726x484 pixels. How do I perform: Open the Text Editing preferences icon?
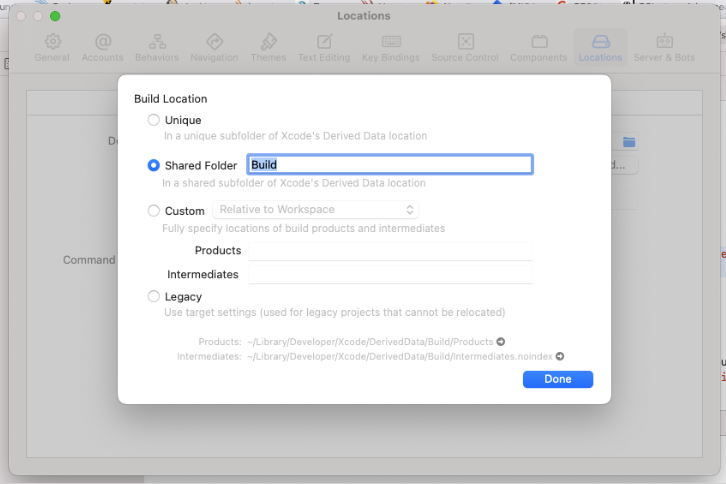tap(324, 42)
